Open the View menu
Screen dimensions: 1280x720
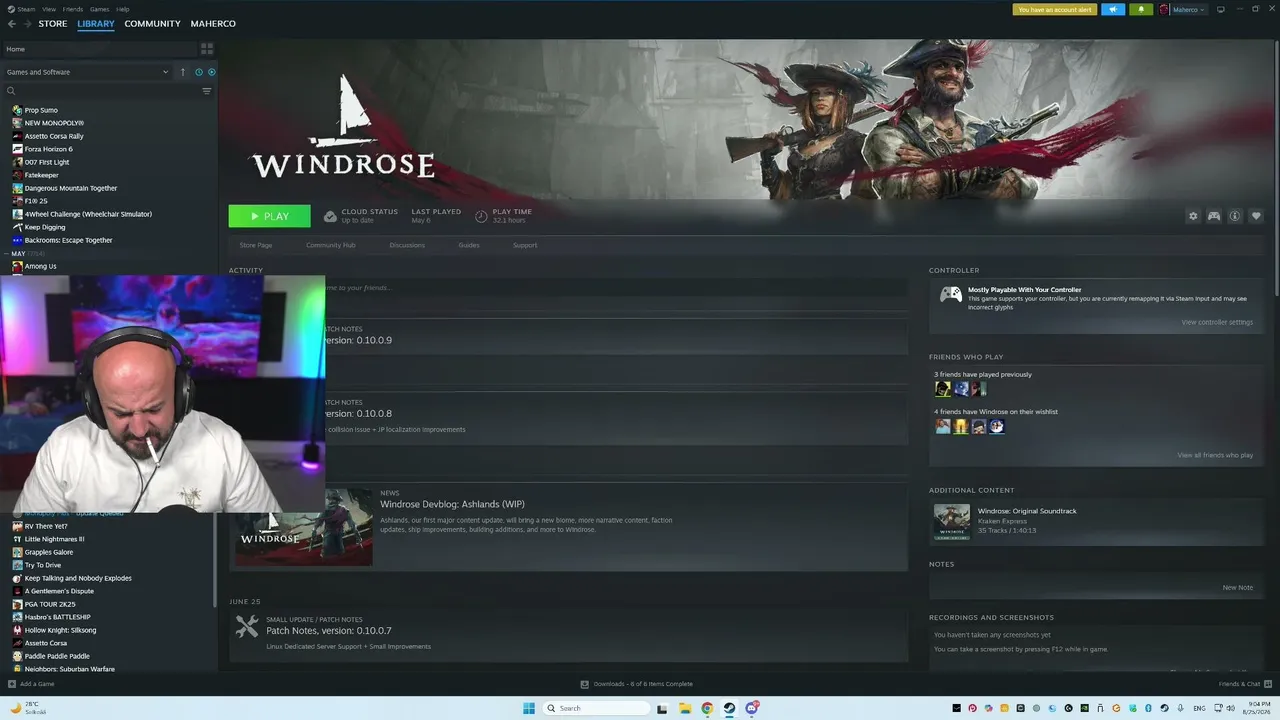pos(49,9)
